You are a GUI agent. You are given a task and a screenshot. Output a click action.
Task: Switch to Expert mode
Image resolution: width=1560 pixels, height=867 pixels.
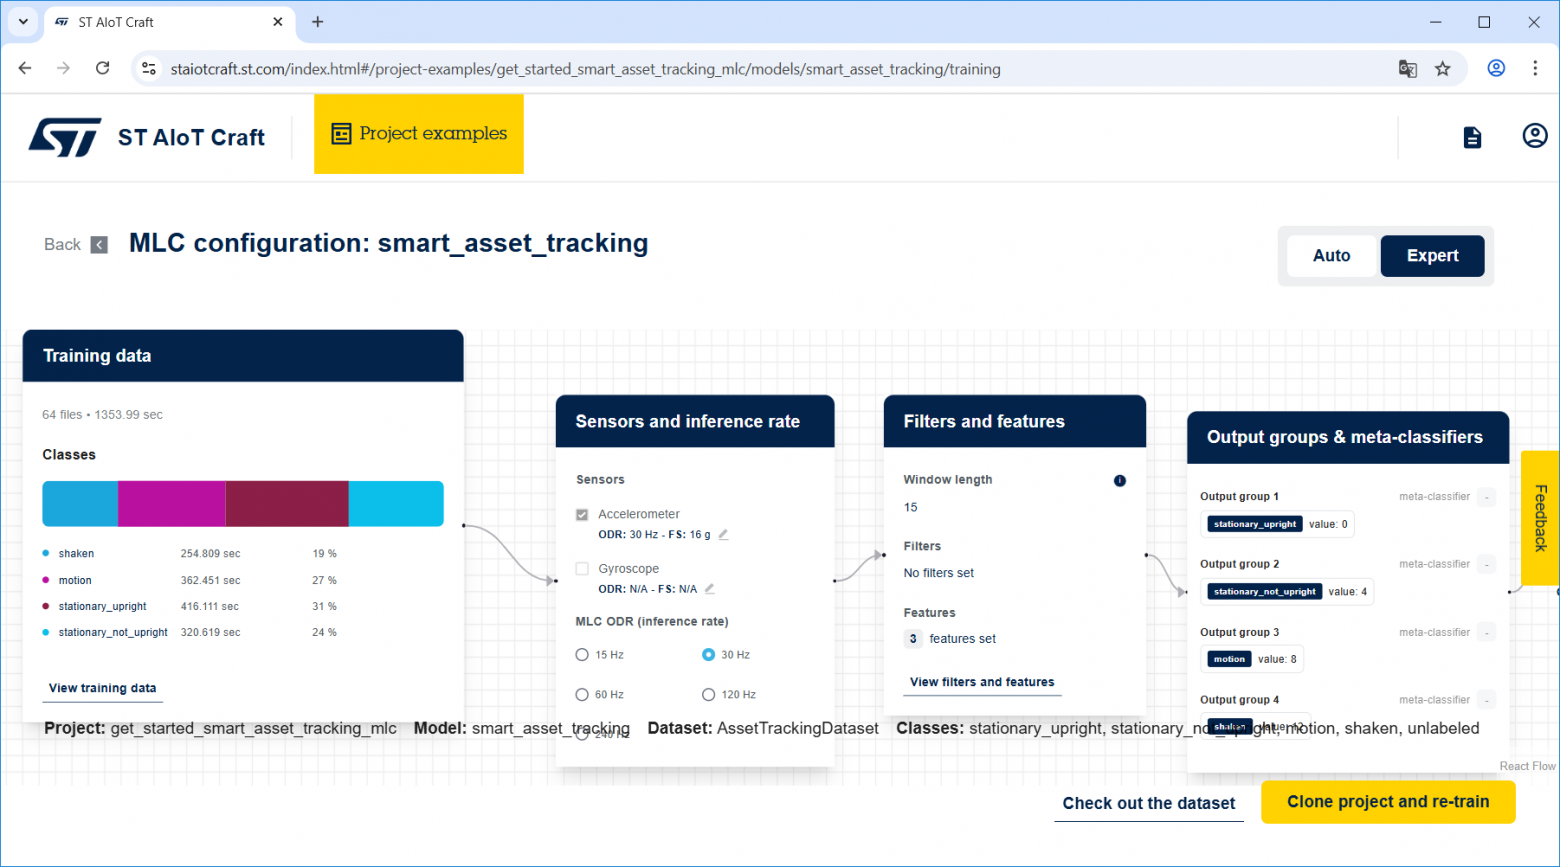point(1432,256)
